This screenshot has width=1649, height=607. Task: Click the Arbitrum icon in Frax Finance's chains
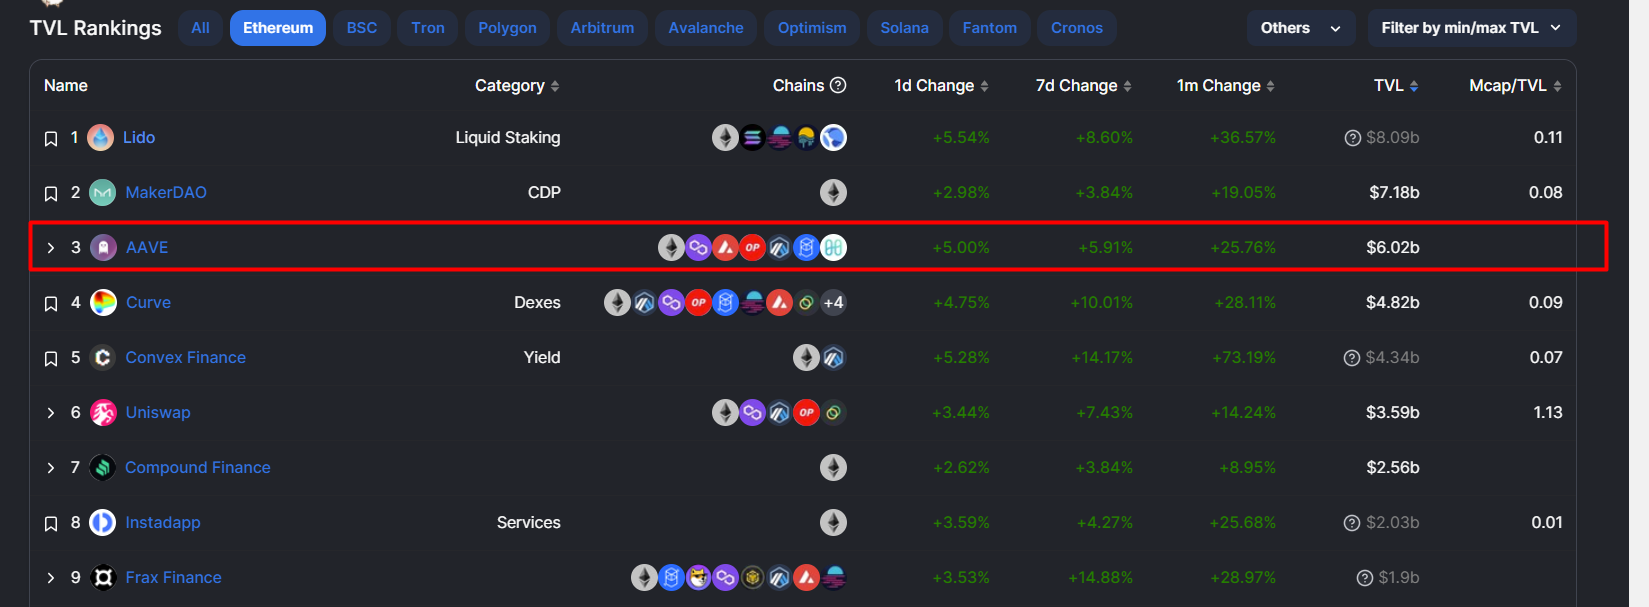pos(779,577)
